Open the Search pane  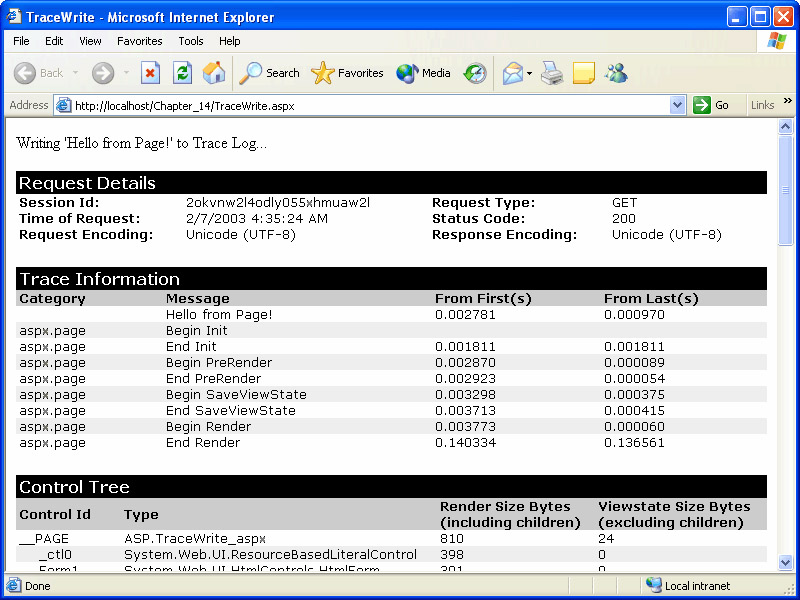pos(270,73)
